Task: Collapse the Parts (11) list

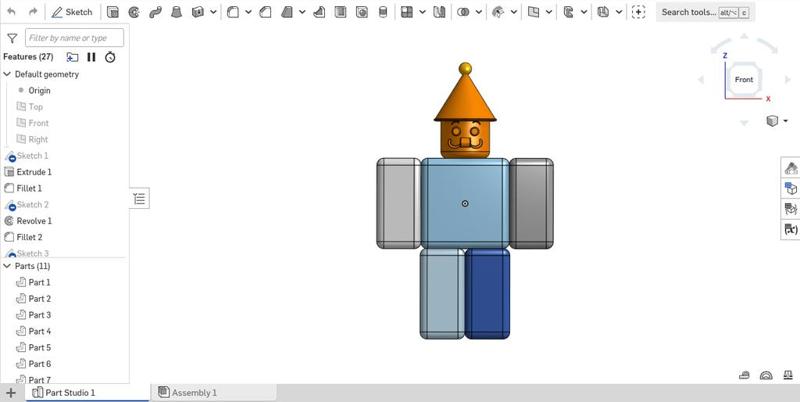Action: click(7, 266)
